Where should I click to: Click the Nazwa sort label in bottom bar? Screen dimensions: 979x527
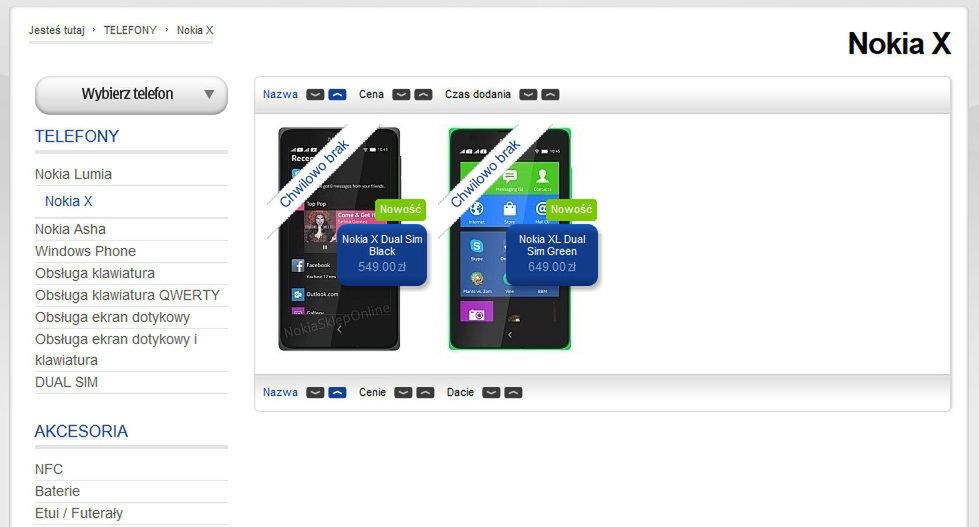[280, 392]
